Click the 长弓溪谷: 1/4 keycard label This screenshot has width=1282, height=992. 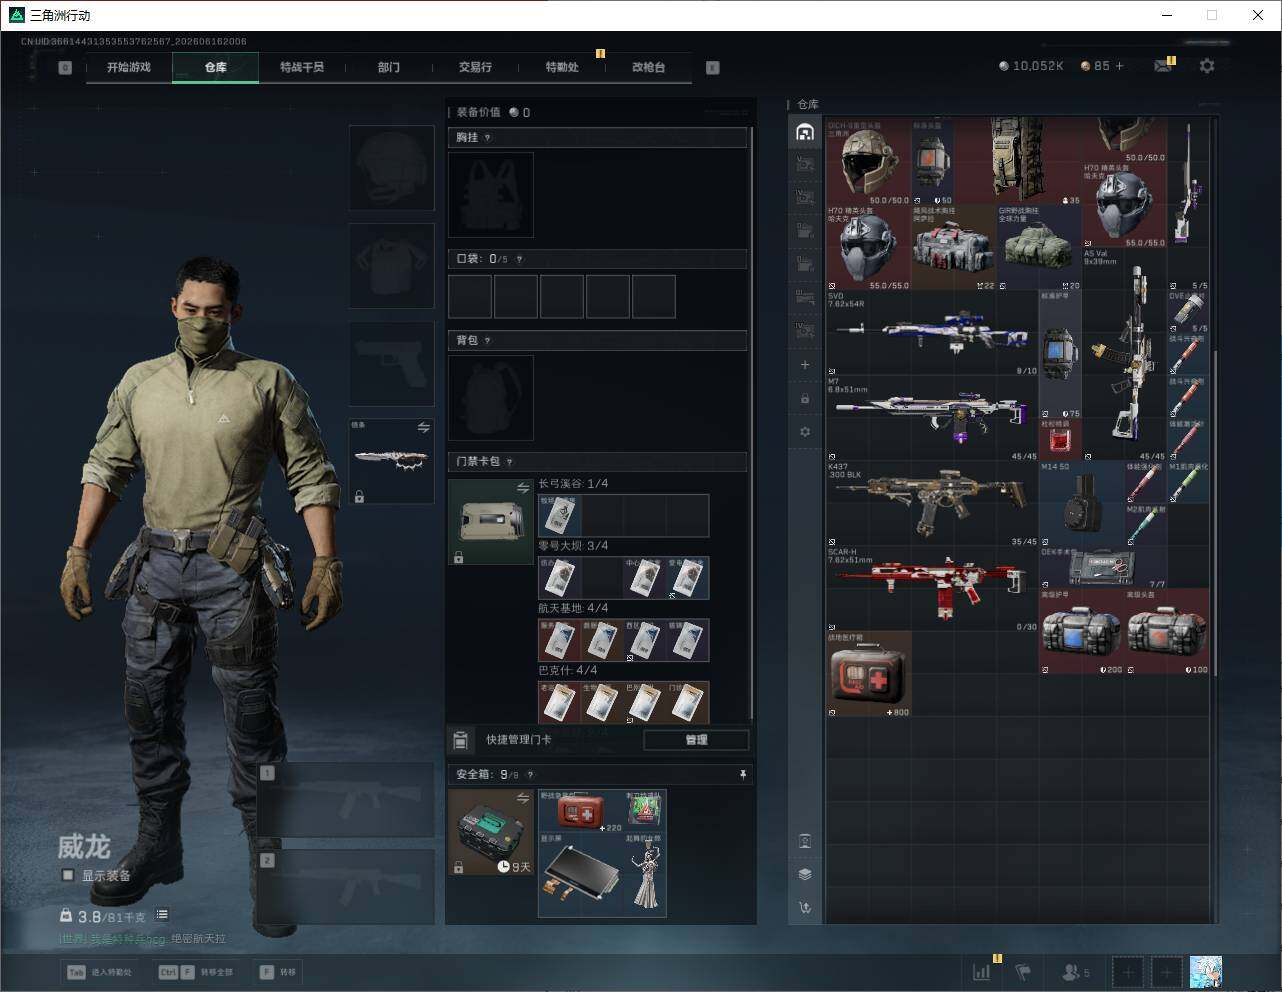tap(573, 484)
